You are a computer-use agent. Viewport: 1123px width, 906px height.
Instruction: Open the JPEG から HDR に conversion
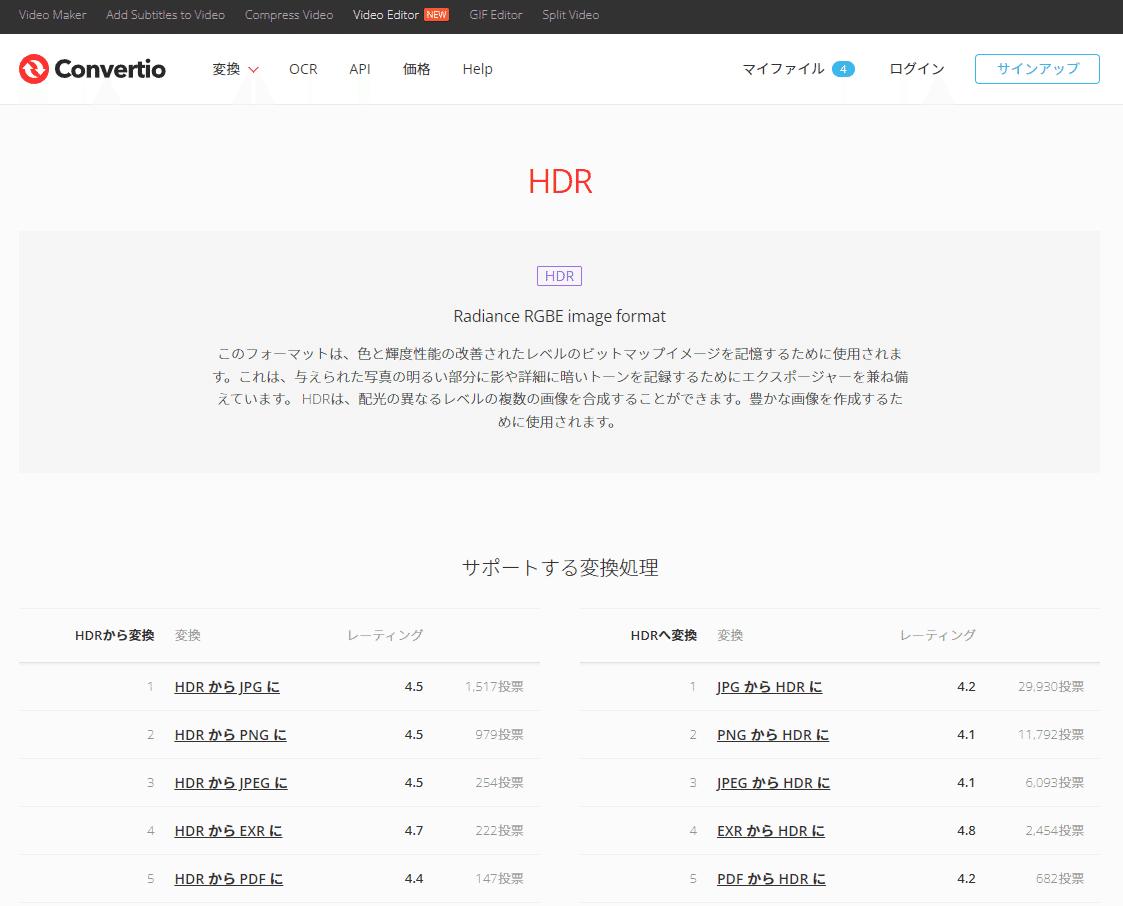773,783
